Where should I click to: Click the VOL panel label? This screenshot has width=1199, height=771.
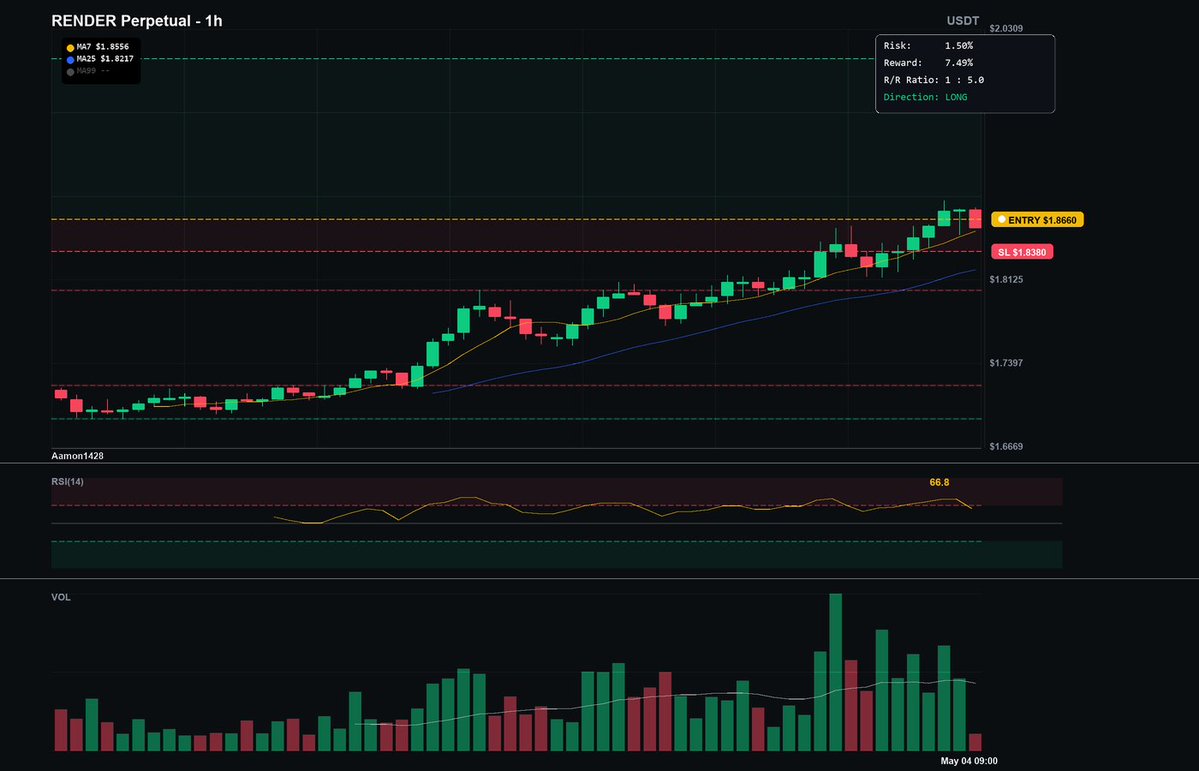pos(61,597)
